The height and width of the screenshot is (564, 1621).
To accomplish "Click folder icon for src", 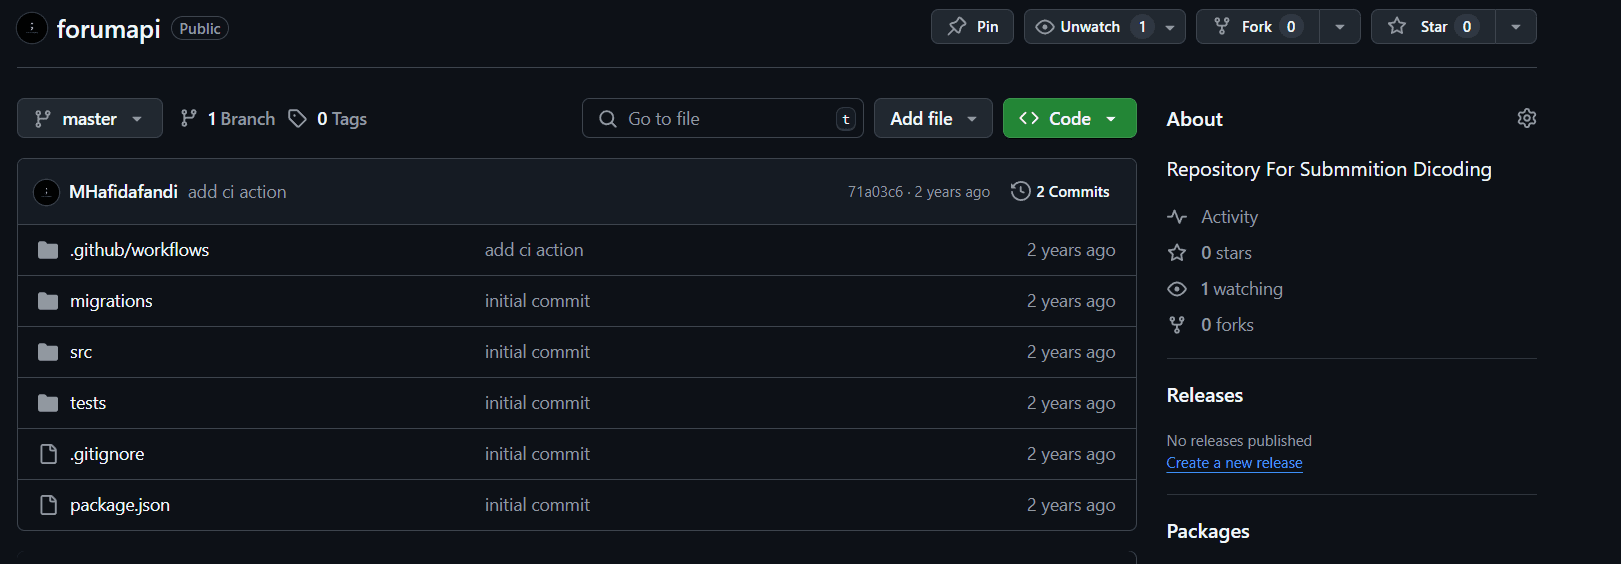I will click(48, 352).
